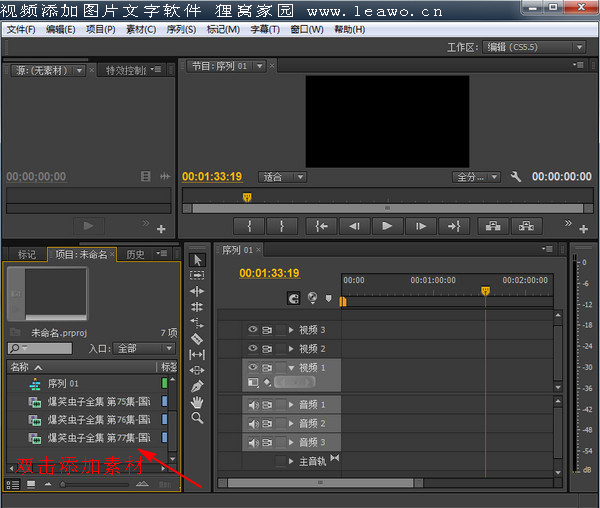
Task: Select the Pen tool
Action: pyautogui.click(x=197, y=386)
